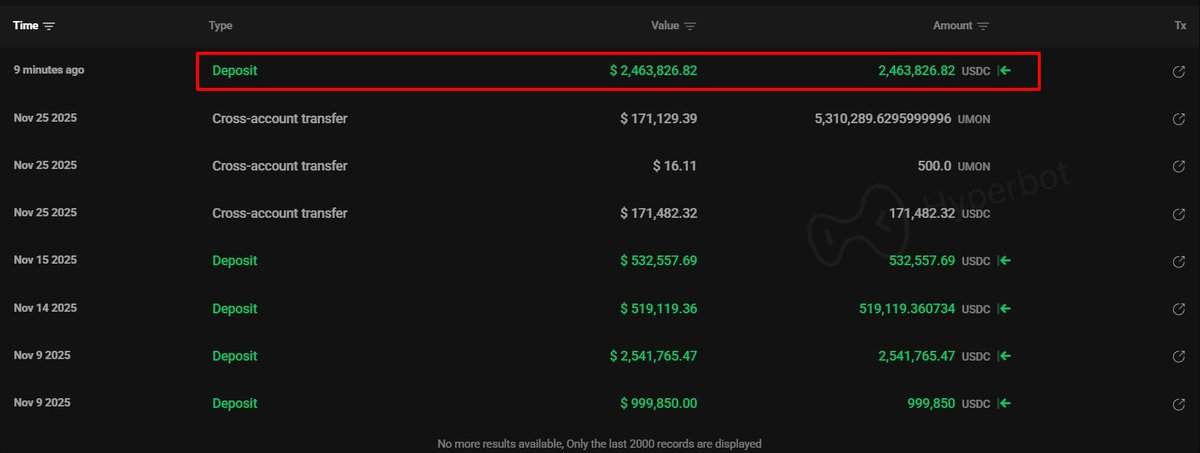Image resolution: width=1200 pixels, height=453 pixels.
Task: Click the Nov 15 2025 Deposit label
Action: click(235, 261)
